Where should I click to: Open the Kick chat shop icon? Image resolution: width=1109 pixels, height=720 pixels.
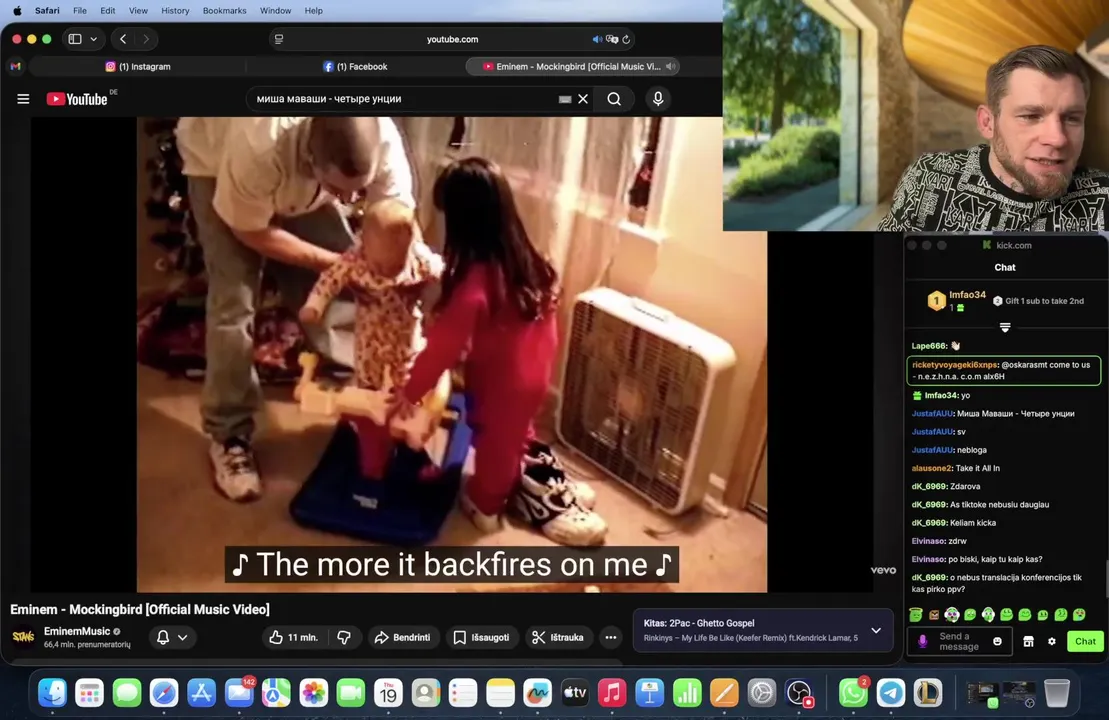click(x=1028, y=641)
